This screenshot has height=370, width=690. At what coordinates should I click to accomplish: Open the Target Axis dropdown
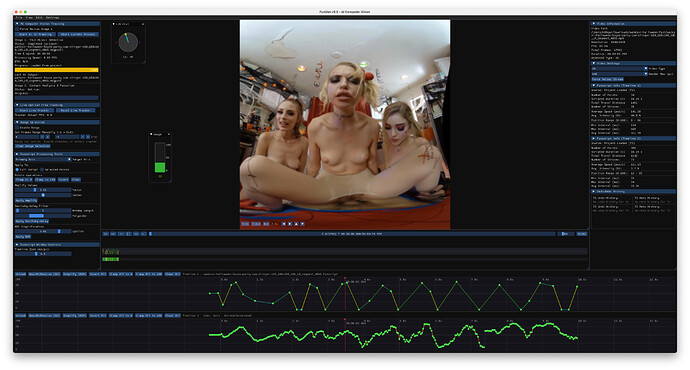point(43,159)
